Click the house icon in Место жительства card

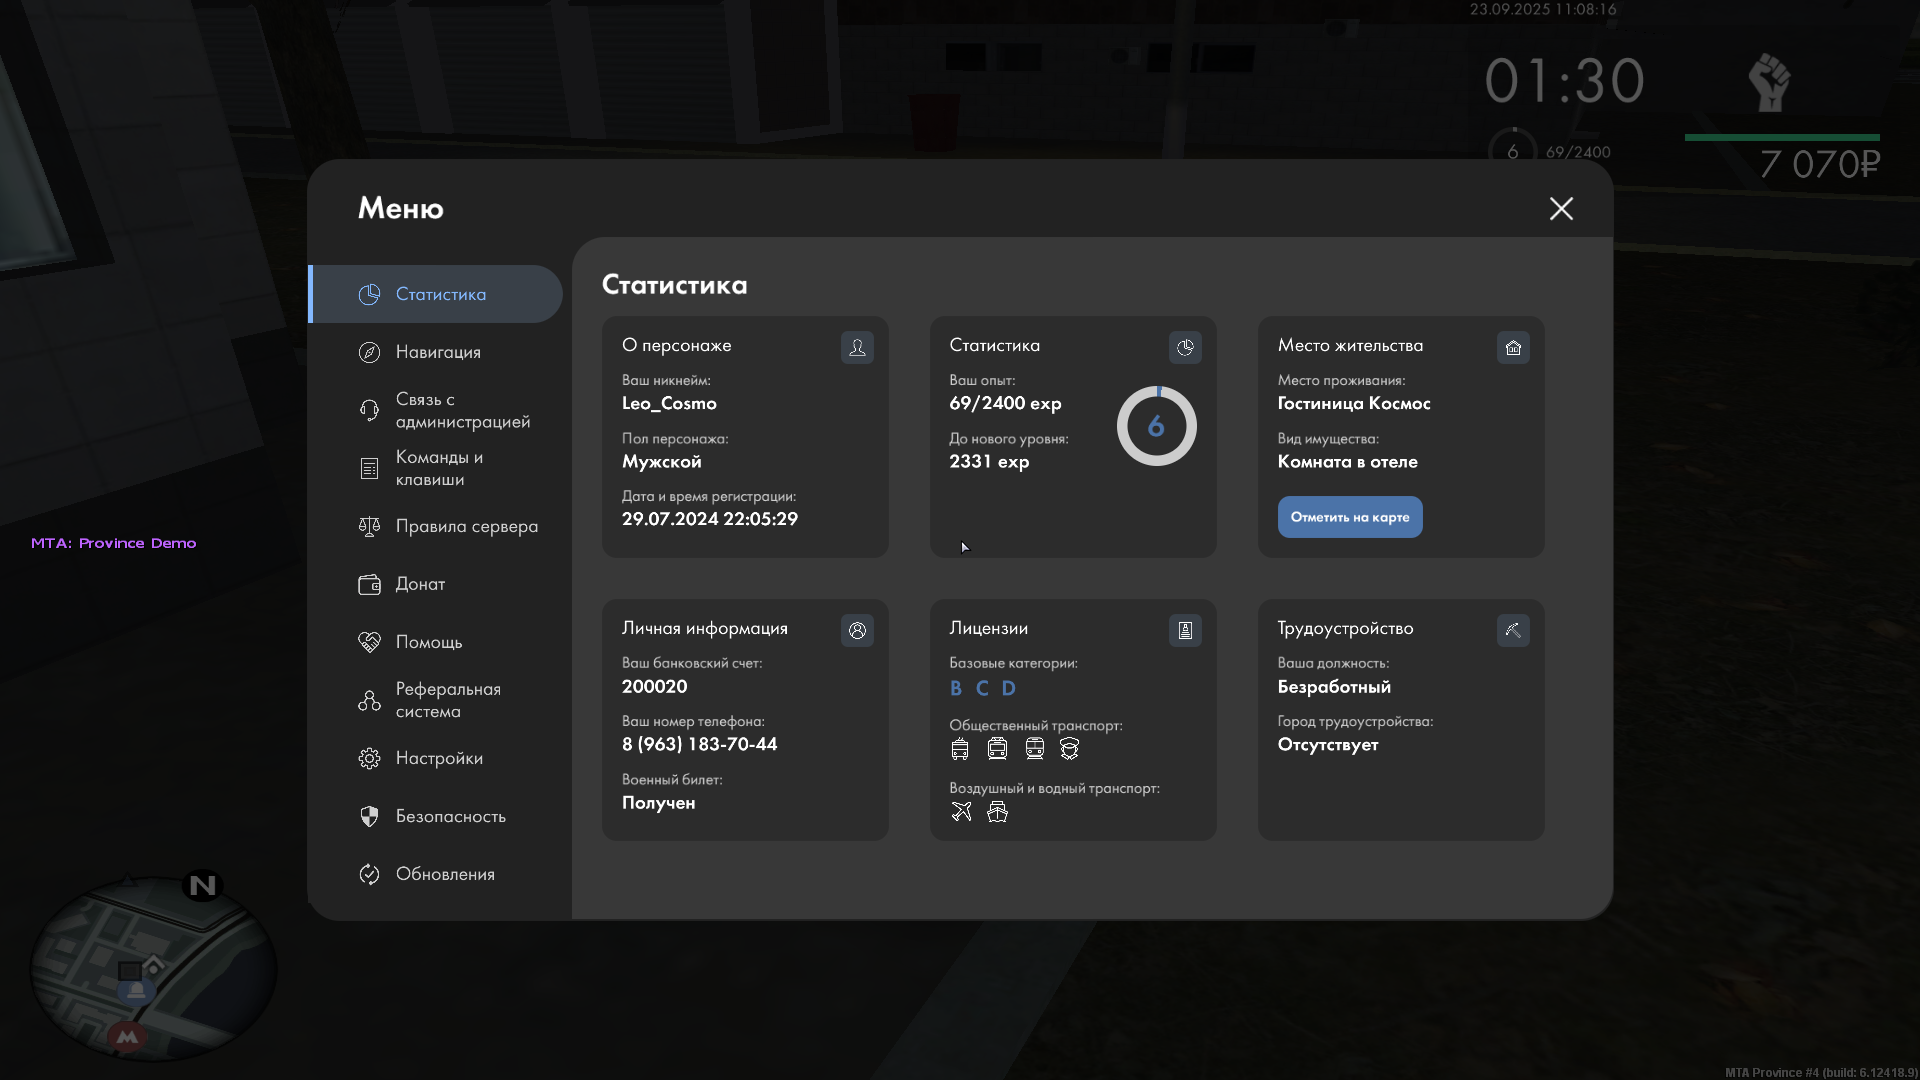(x=1513, y=347)
